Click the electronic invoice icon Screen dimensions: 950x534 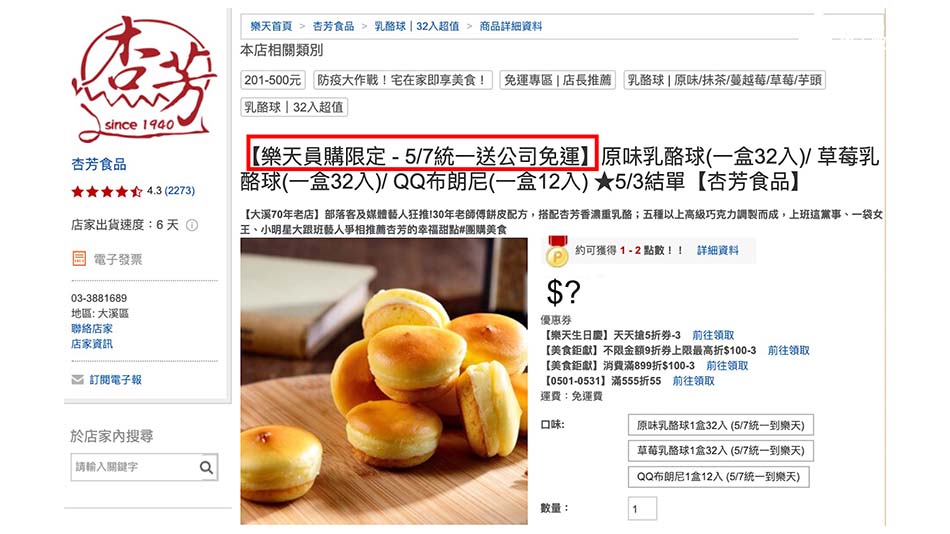tap(79, 259)
